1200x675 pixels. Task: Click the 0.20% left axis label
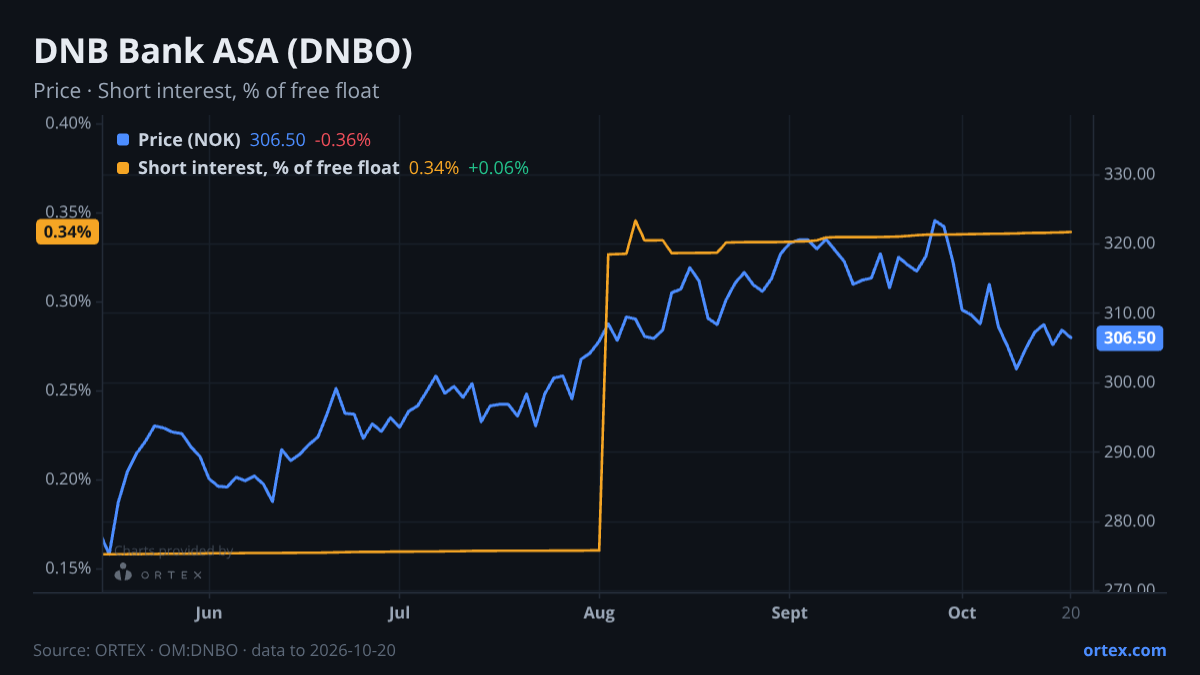point(68,479)
